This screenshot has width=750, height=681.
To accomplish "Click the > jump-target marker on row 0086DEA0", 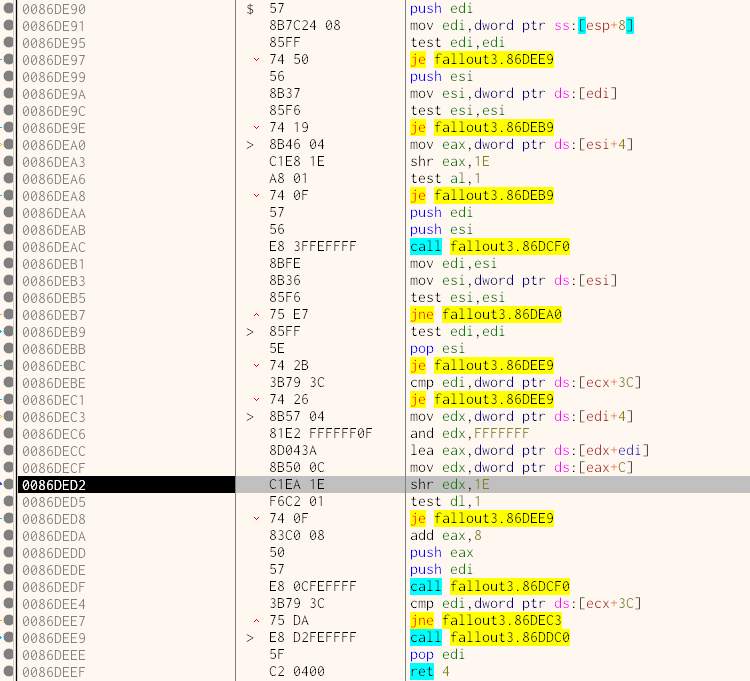I will tap(250, 144).
